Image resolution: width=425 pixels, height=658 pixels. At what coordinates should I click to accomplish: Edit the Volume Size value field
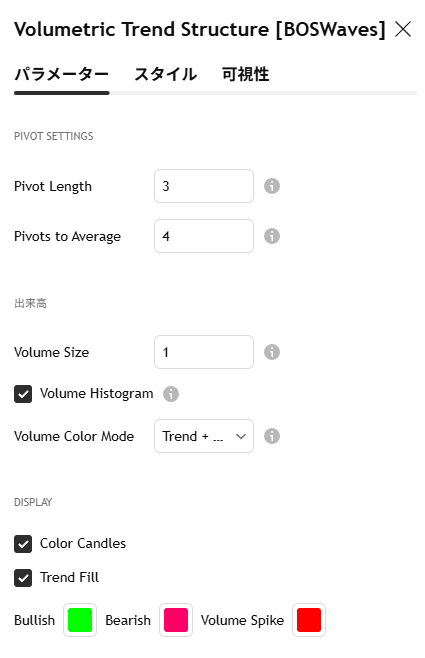(204, 352)
